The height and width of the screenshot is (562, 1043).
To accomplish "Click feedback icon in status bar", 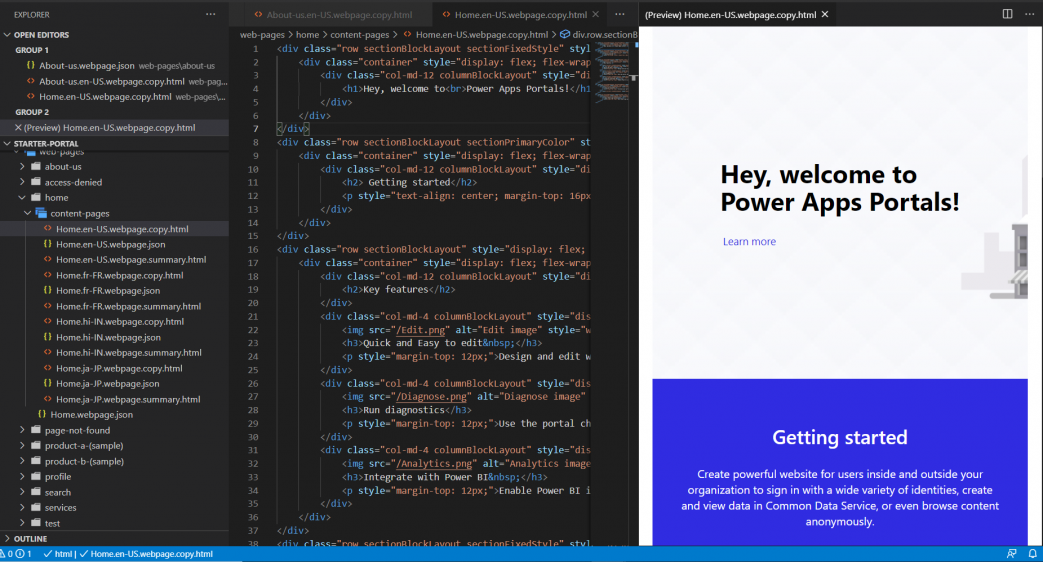I will point(1011,553).
